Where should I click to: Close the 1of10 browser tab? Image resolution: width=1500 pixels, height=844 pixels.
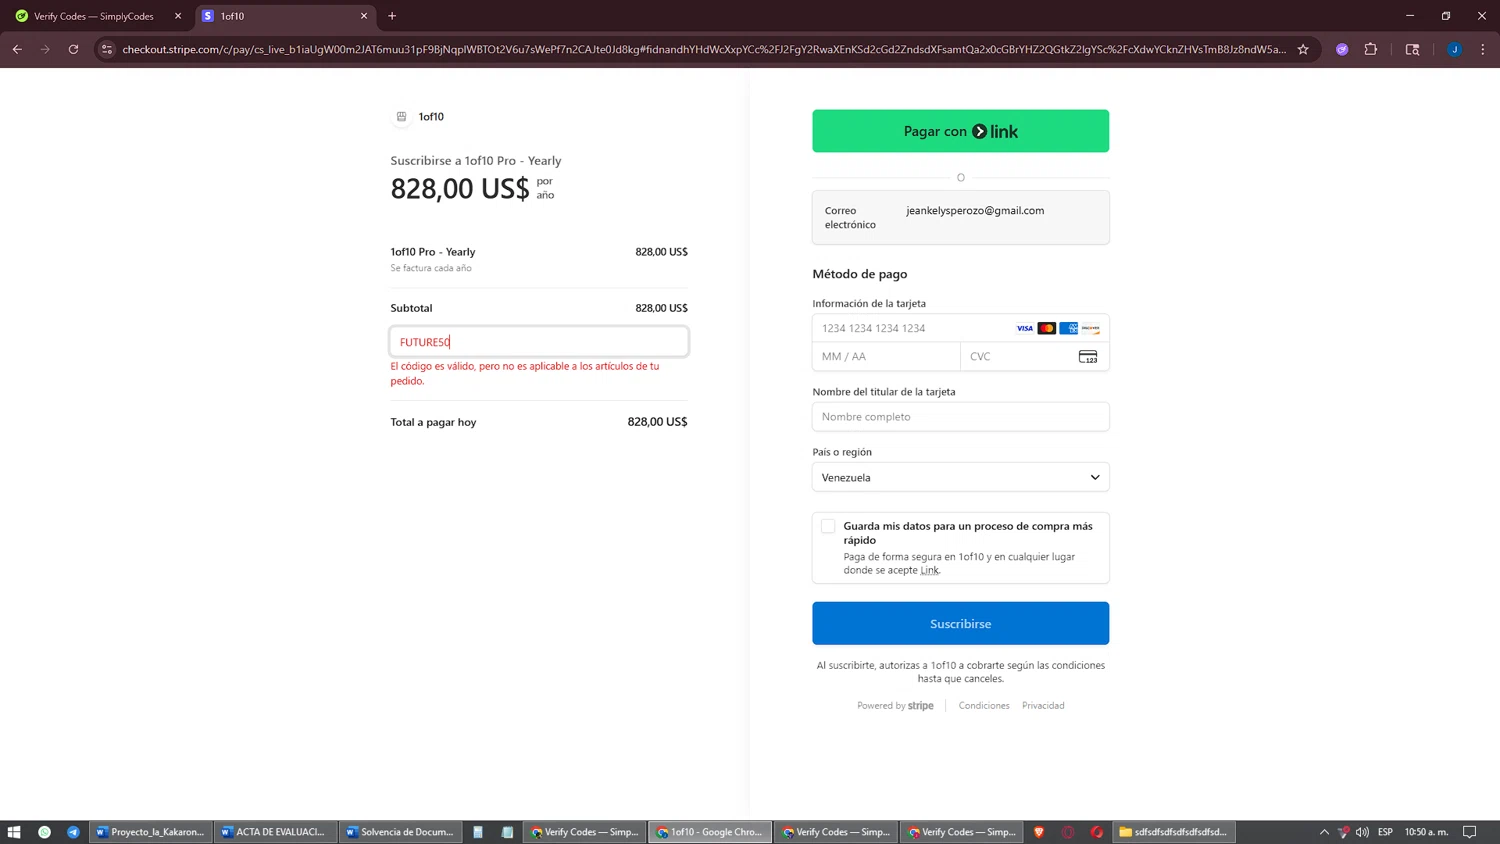point(364,16)
